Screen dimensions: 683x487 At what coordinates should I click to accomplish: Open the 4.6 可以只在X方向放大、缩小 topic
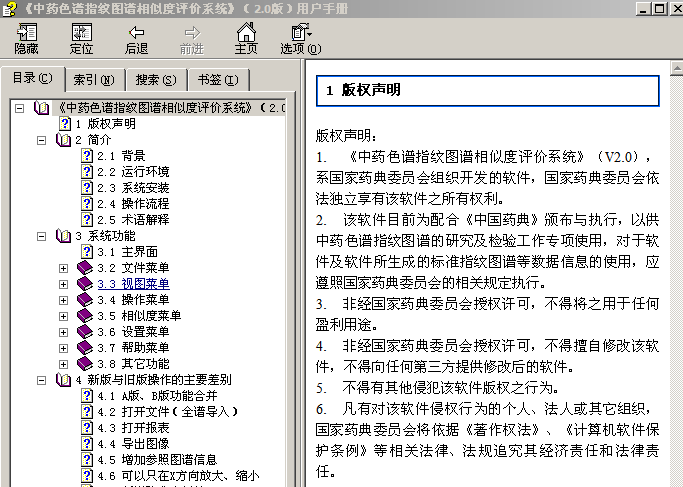[x=178, y=476]
